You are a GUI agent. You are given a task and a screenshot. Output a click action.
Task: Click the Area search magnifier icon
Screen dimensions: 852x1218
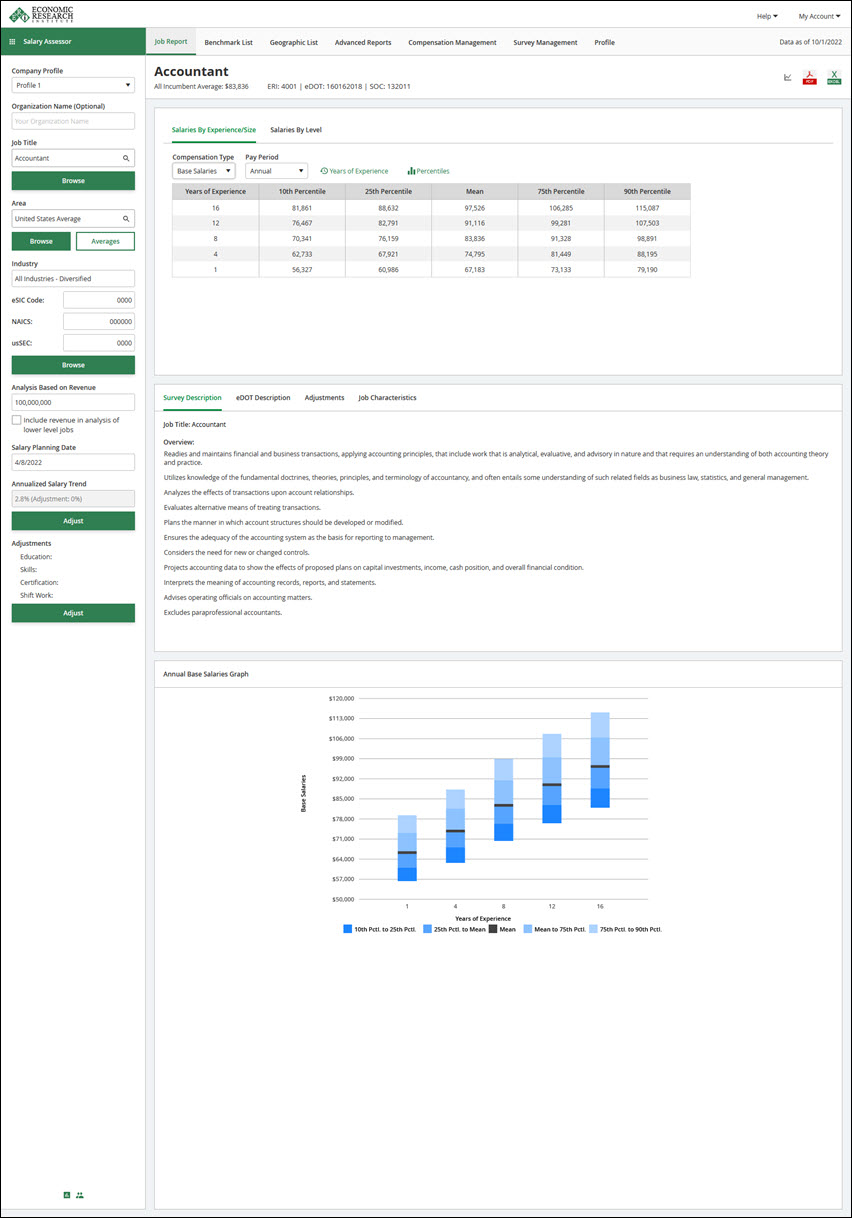tap(126, 218)
